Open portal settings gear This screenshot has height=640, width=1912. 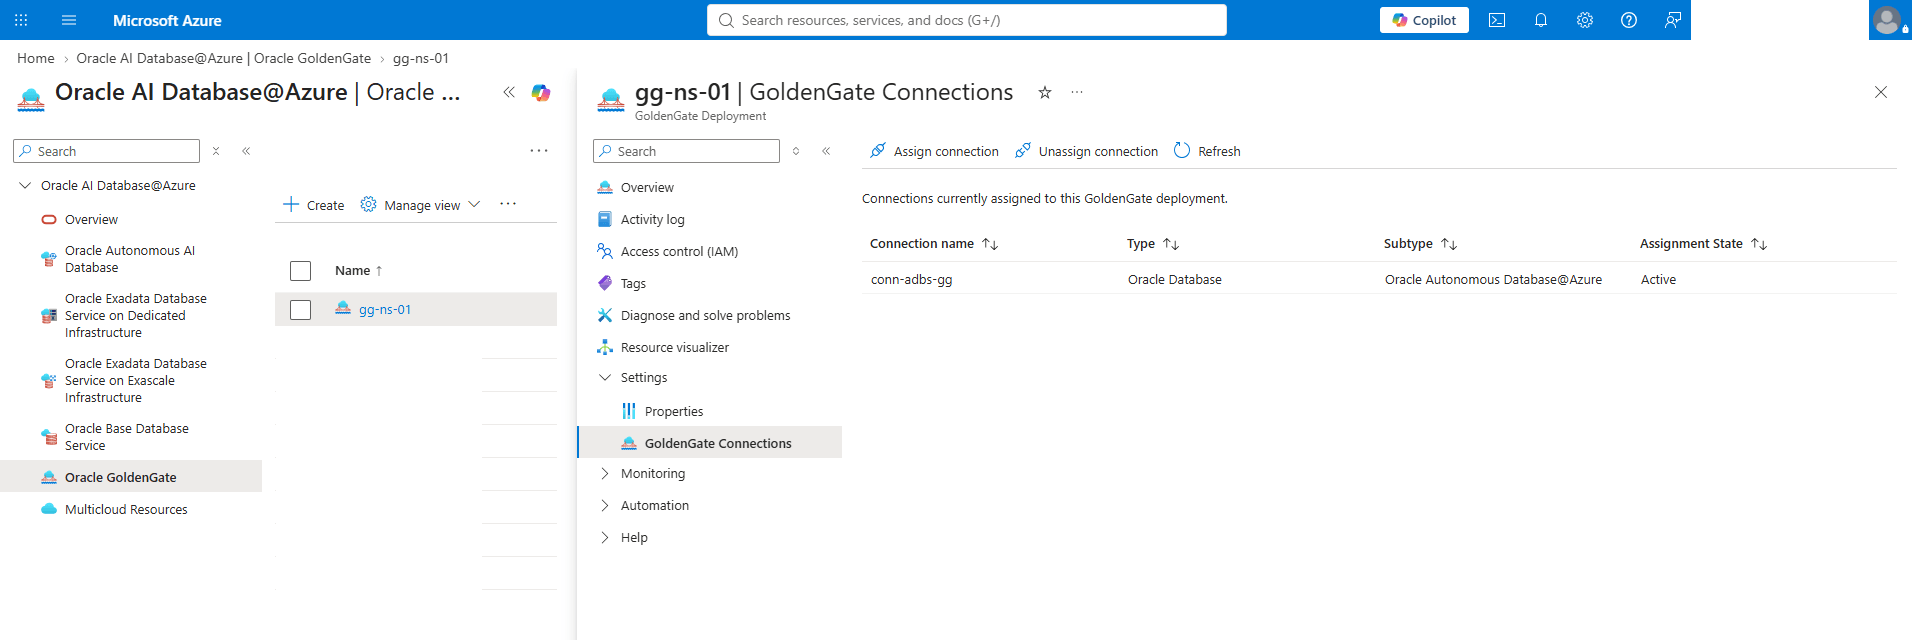pyautogui.click(x=1585, y=20)
